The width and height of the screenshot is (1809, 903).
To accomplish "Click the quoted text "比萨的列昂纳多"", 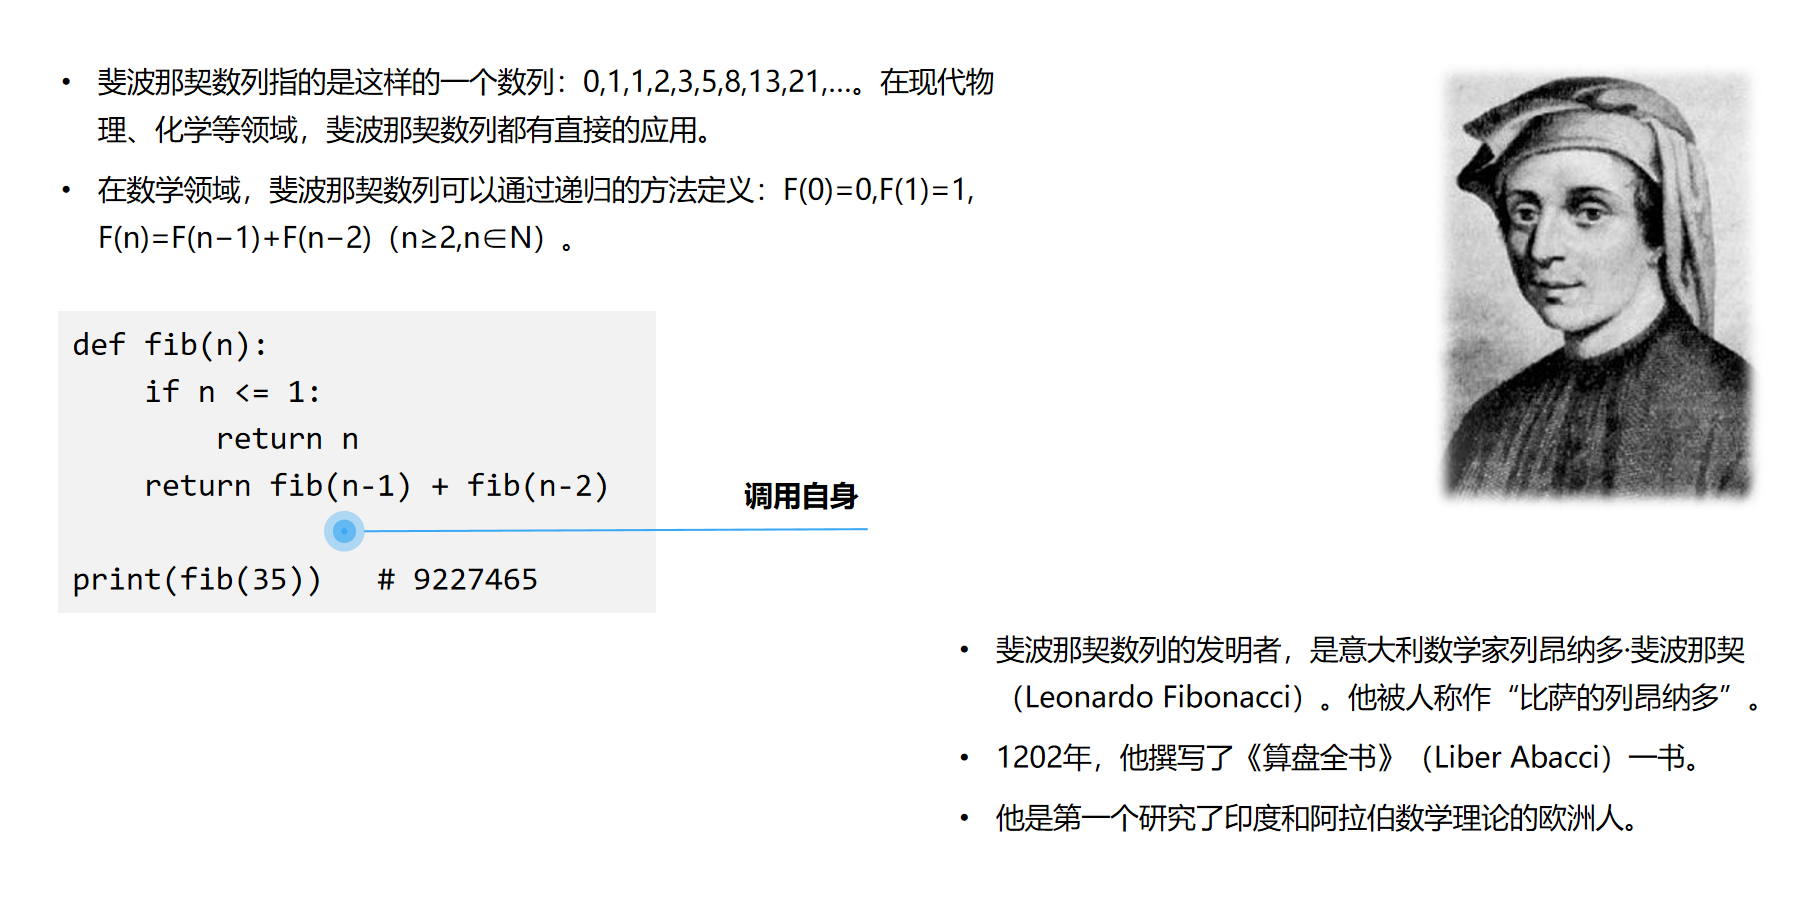I will [x=1618, y=697].
